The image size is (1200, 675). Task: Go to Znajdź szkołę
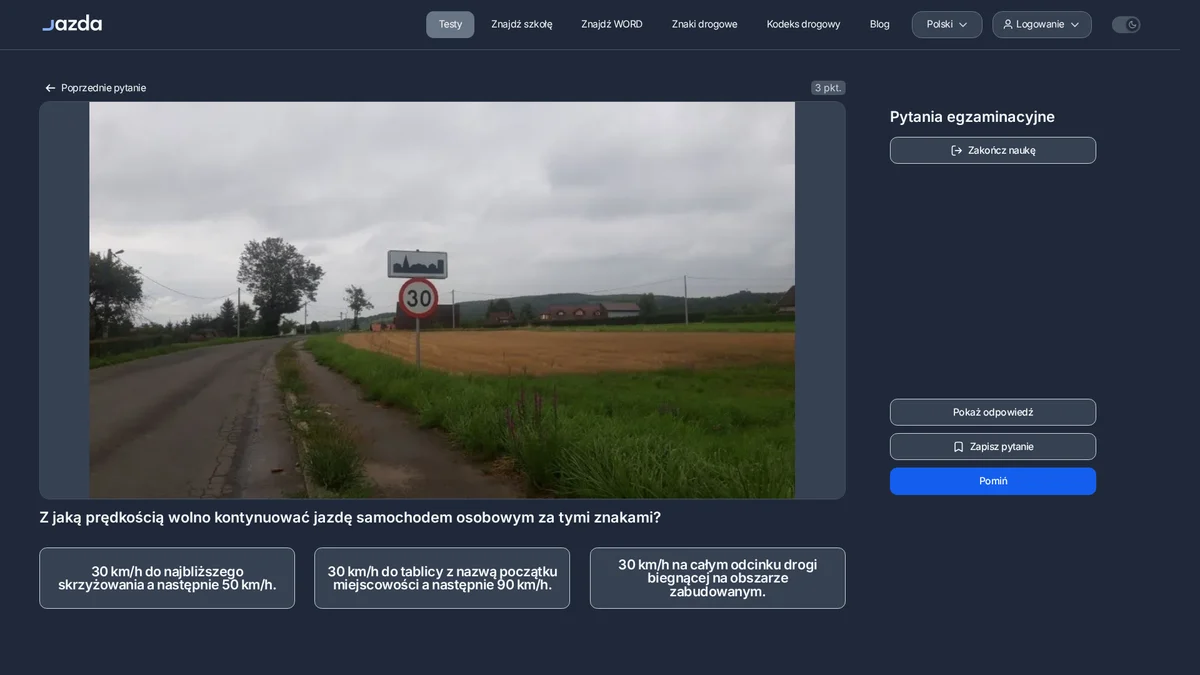click(522, 24)
